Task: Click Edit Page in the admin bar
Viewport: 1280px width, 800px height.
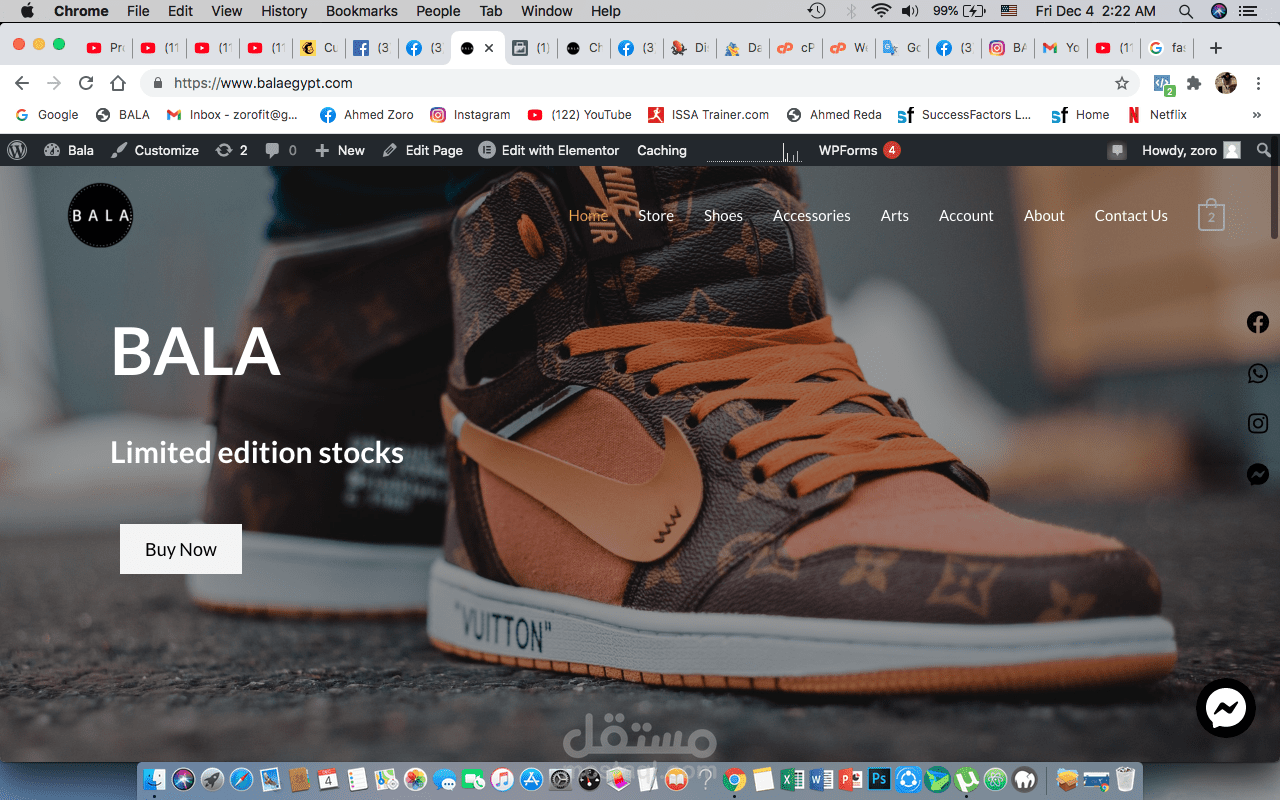Action: click(423, 150)
